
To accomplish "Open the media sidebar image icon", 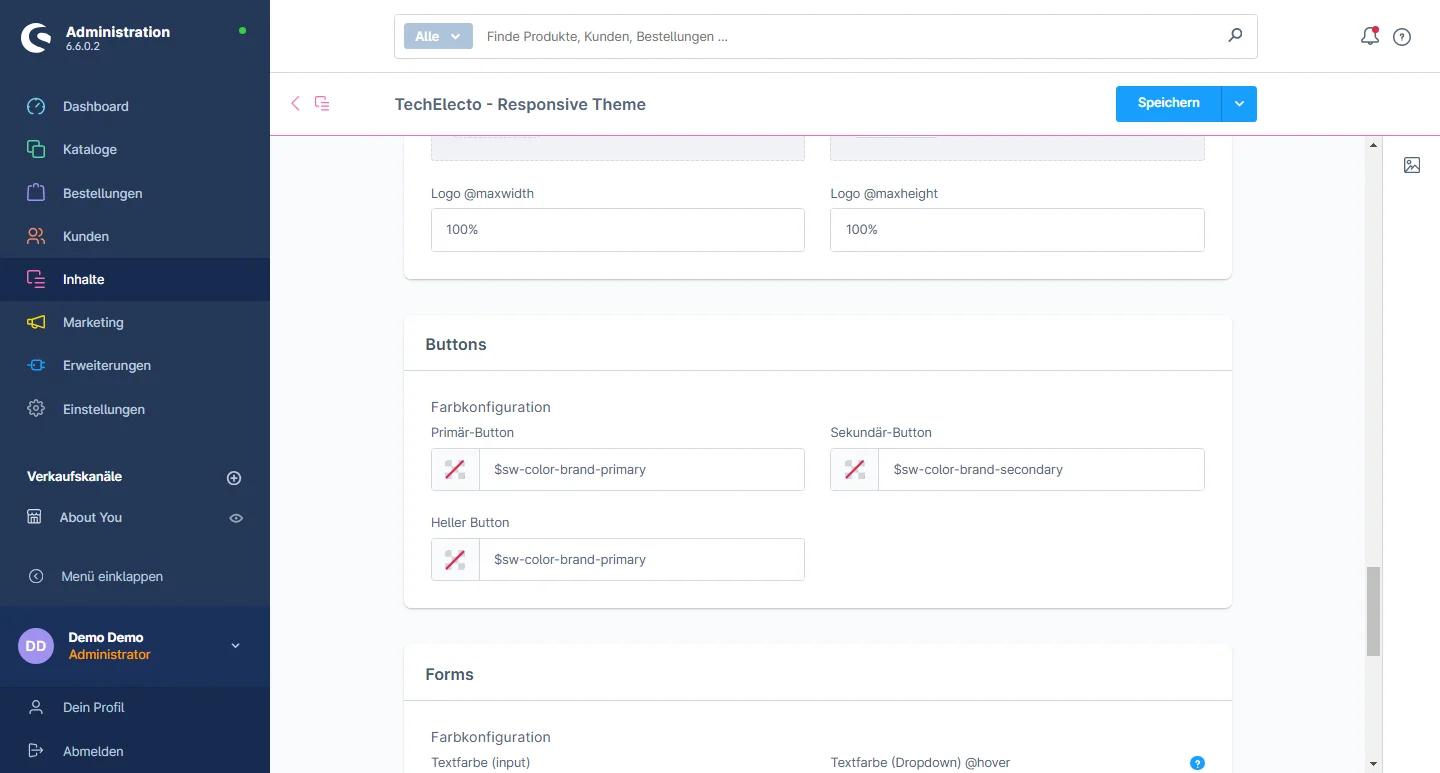I will pos(1411,165).
